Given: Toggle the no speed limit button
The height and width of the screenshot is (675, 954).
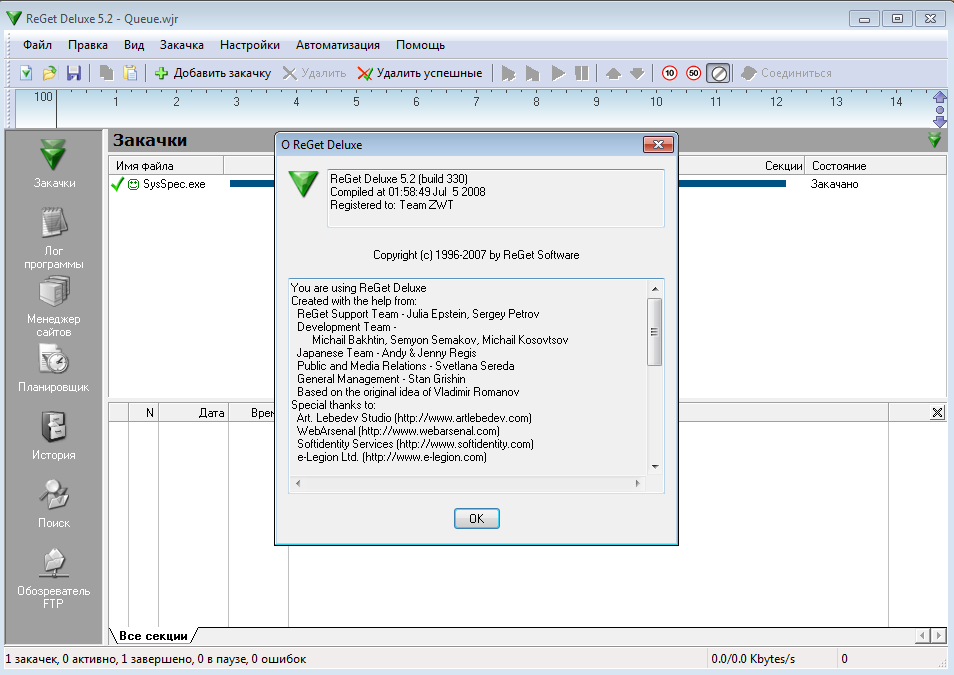Looking at the screenshot, I should pyautogui.click(x=718, y=73).
